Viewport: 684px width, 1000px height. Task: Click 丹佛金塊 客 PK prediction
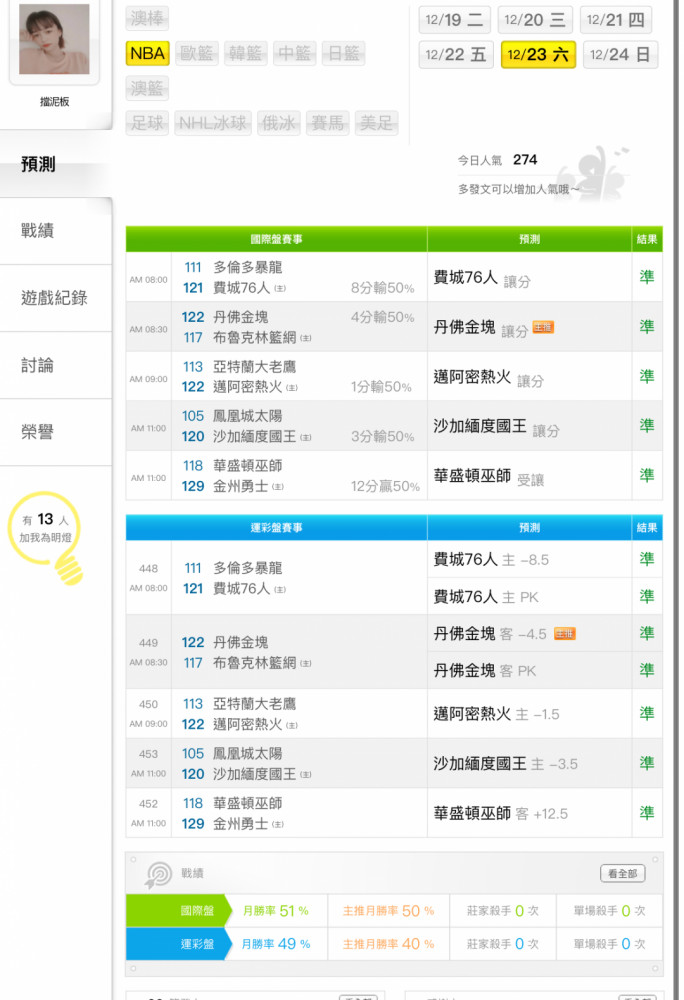click(484, 670)
